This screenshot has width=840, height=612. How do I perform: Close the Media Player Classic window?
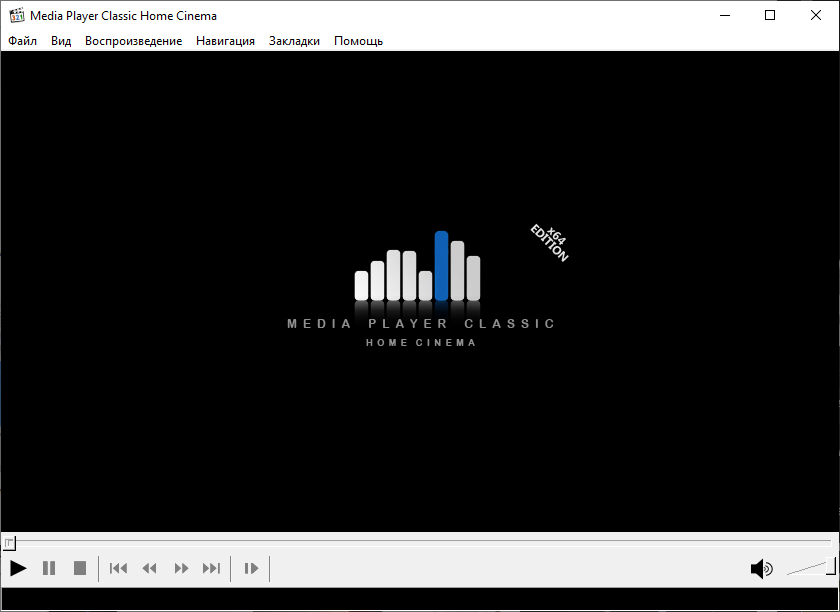tap(815, 16)
